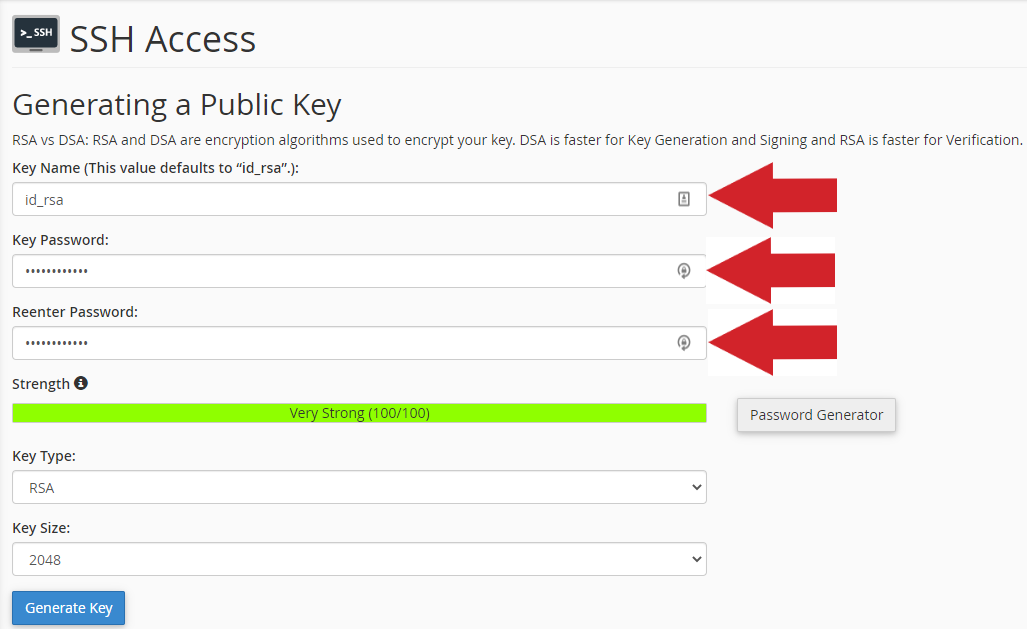Open the Key Type dropdown showing RSA

358,487
